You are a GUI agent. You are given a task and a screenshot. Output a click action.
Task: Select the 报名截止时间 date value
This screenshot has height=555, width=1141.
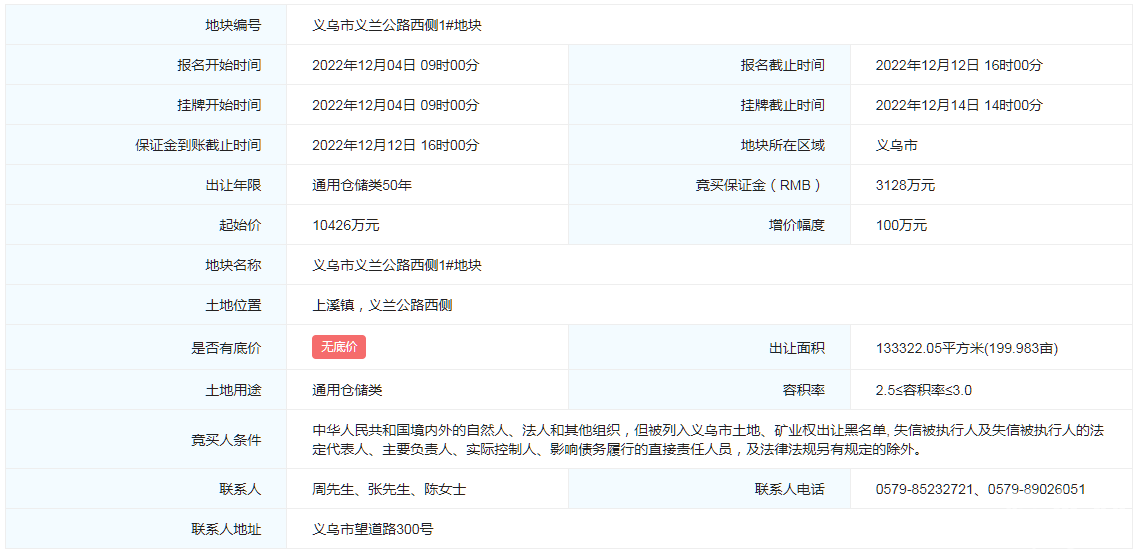(x=958, y=65)
